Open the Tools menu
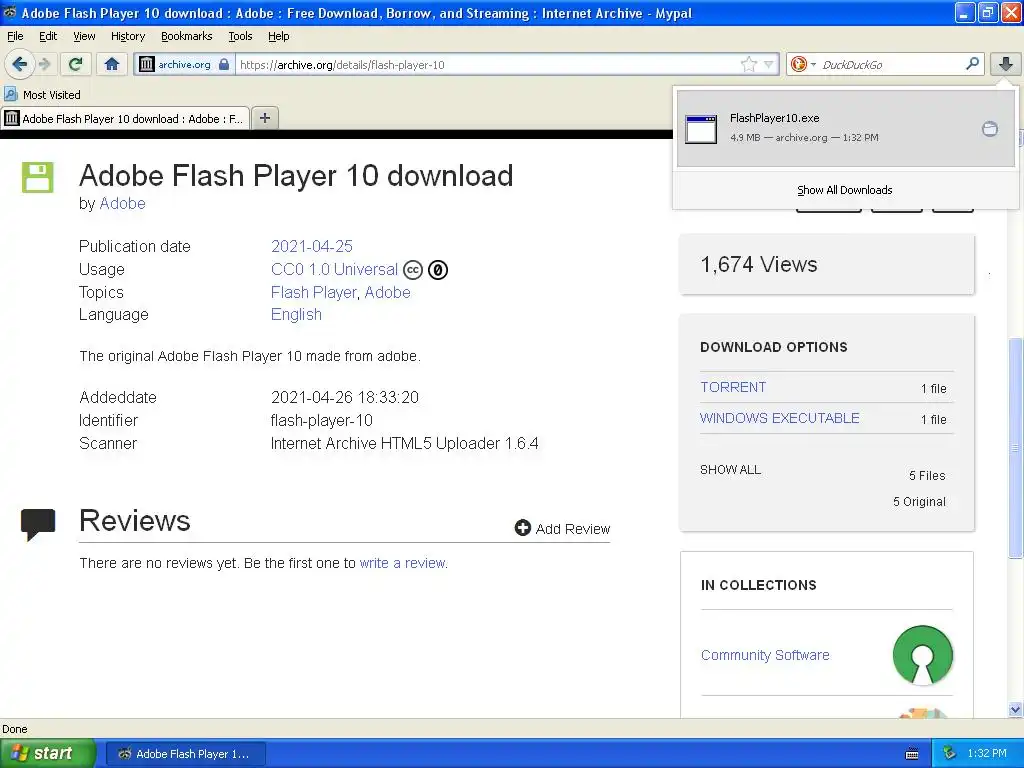The height and width of the screenshot is (768, 1024). click(240, 36)
